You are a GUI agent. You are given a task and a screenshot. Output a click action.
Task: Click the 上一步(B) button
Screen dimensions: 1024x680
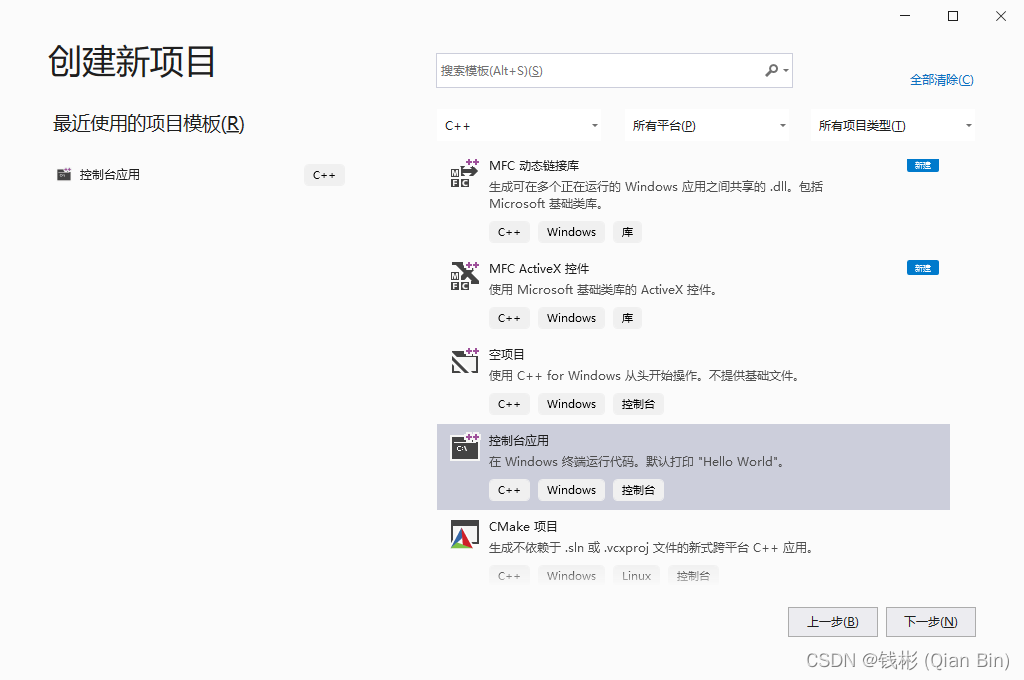pos(833,622)
